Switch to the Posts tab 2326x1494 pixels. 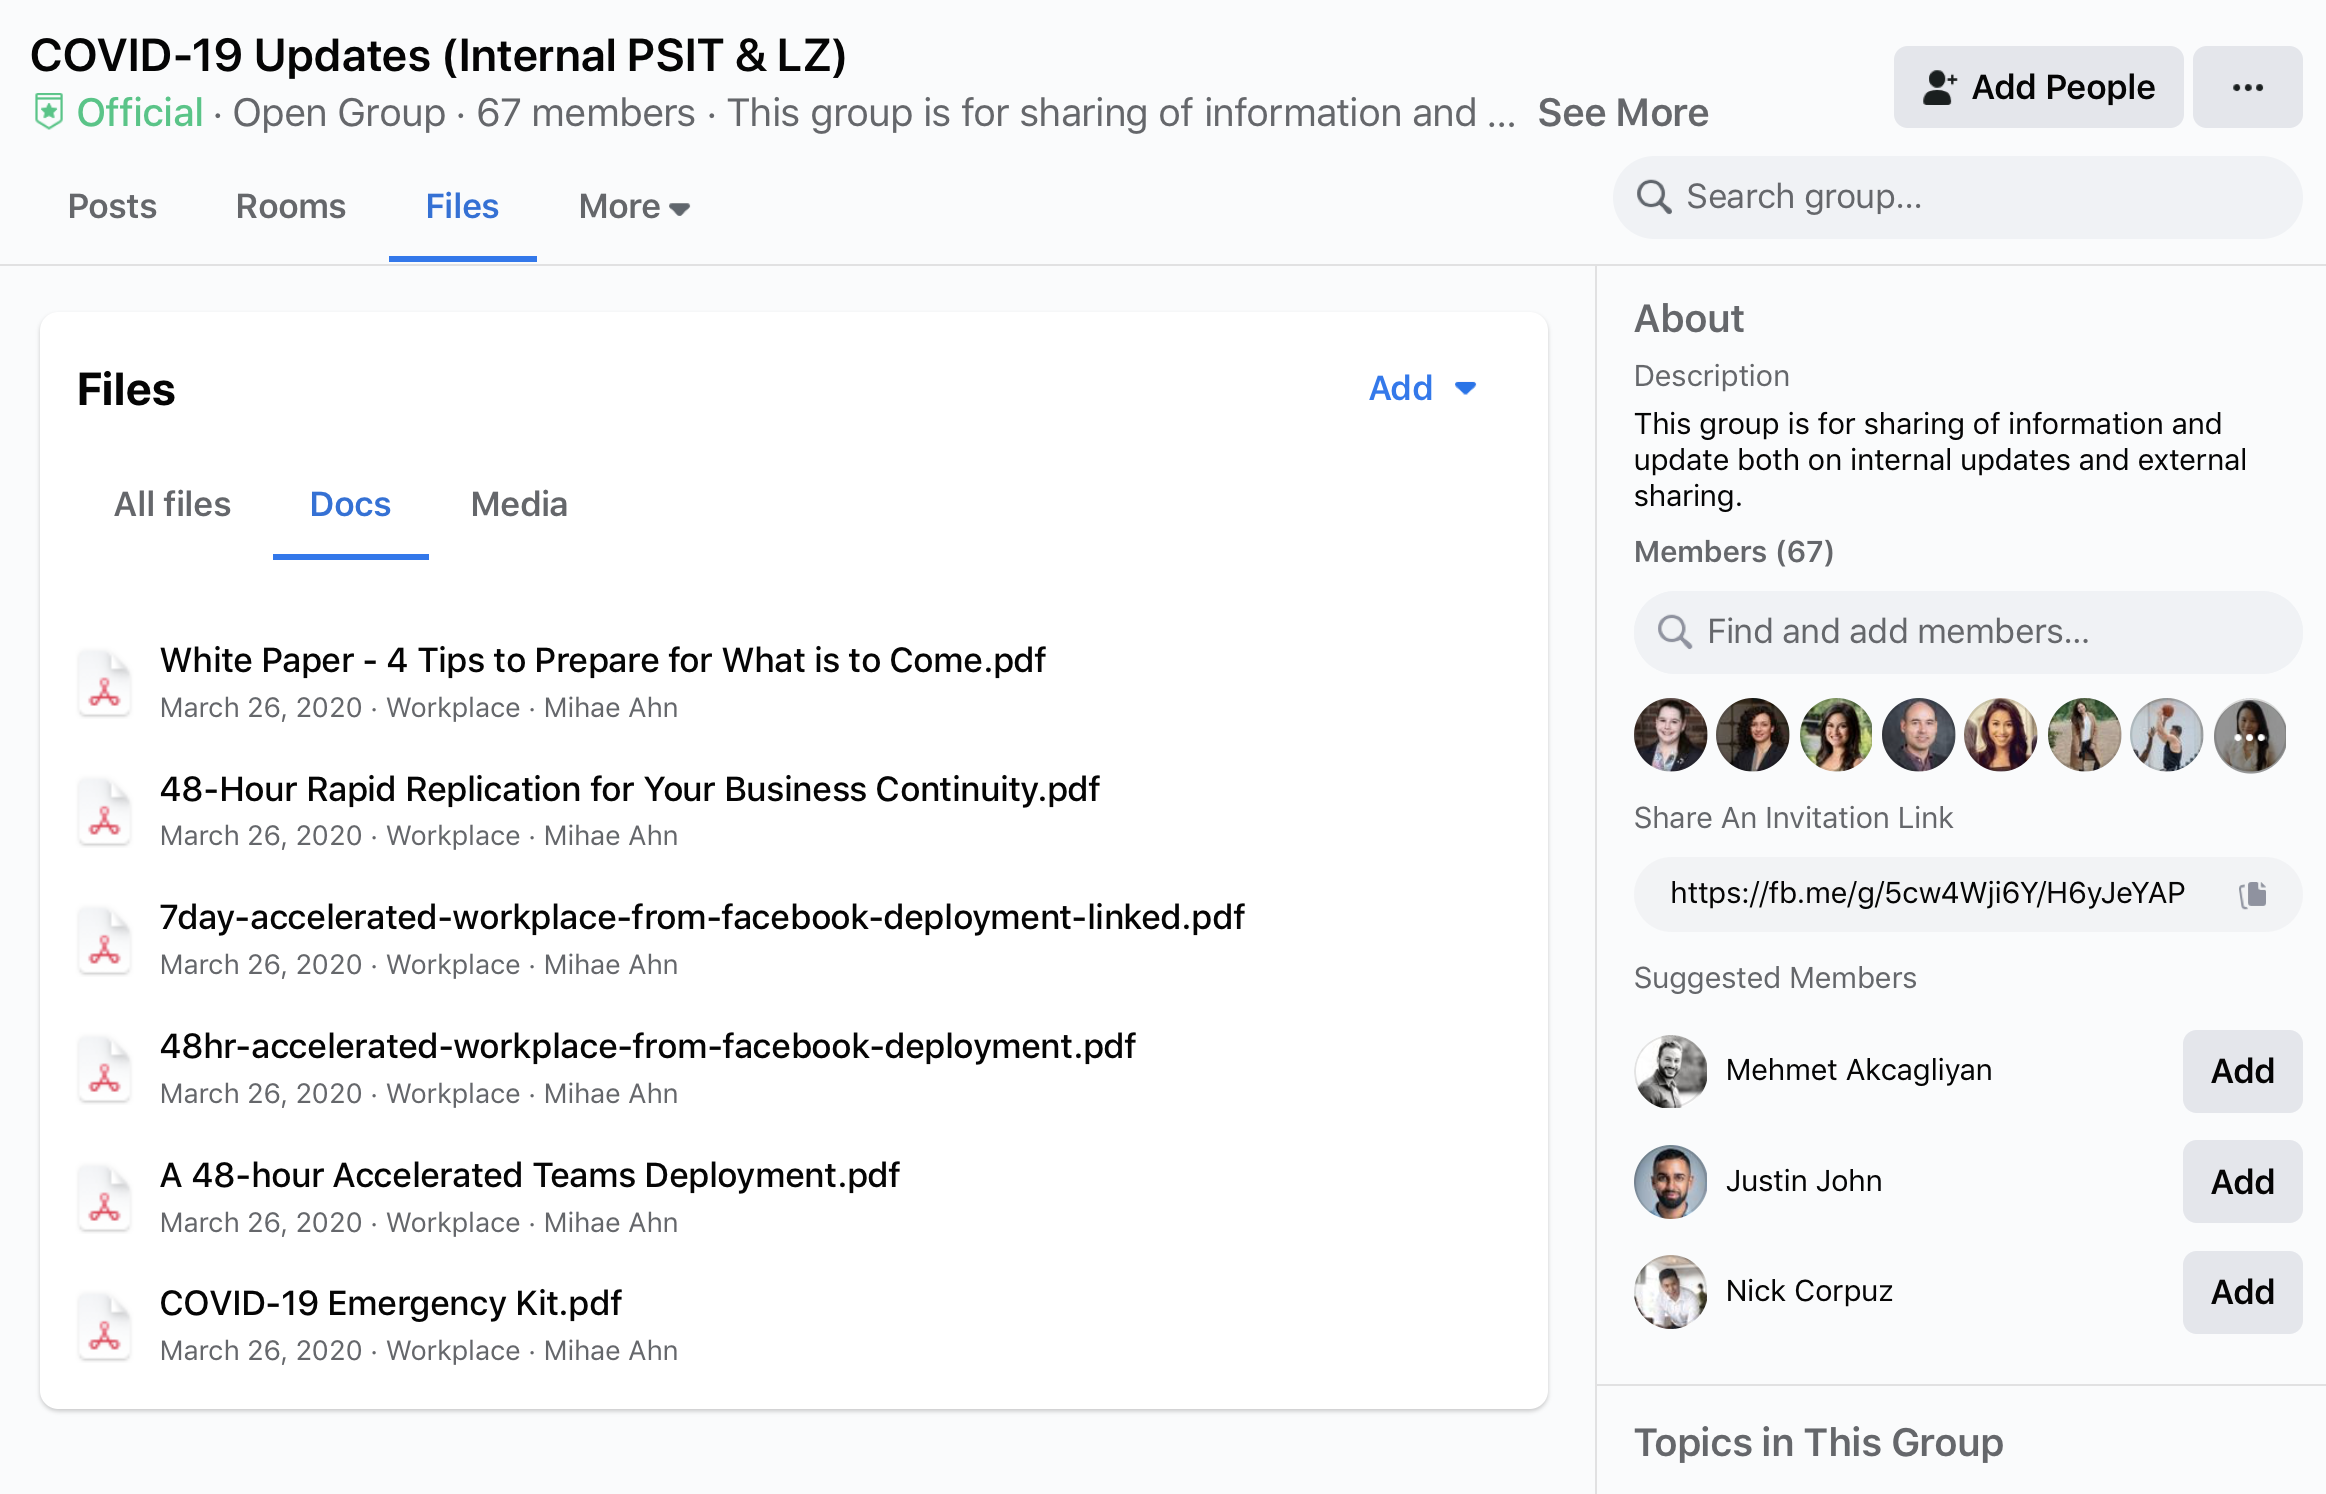(x=112, y=207)
